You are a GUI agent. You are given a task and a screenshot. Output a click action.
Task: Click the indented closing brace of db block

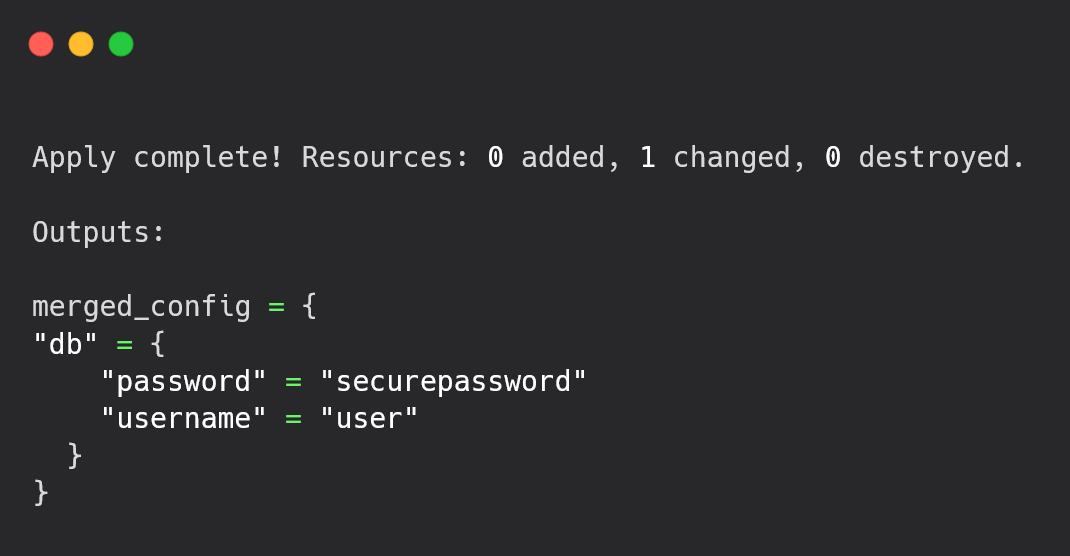click(75, 455)
